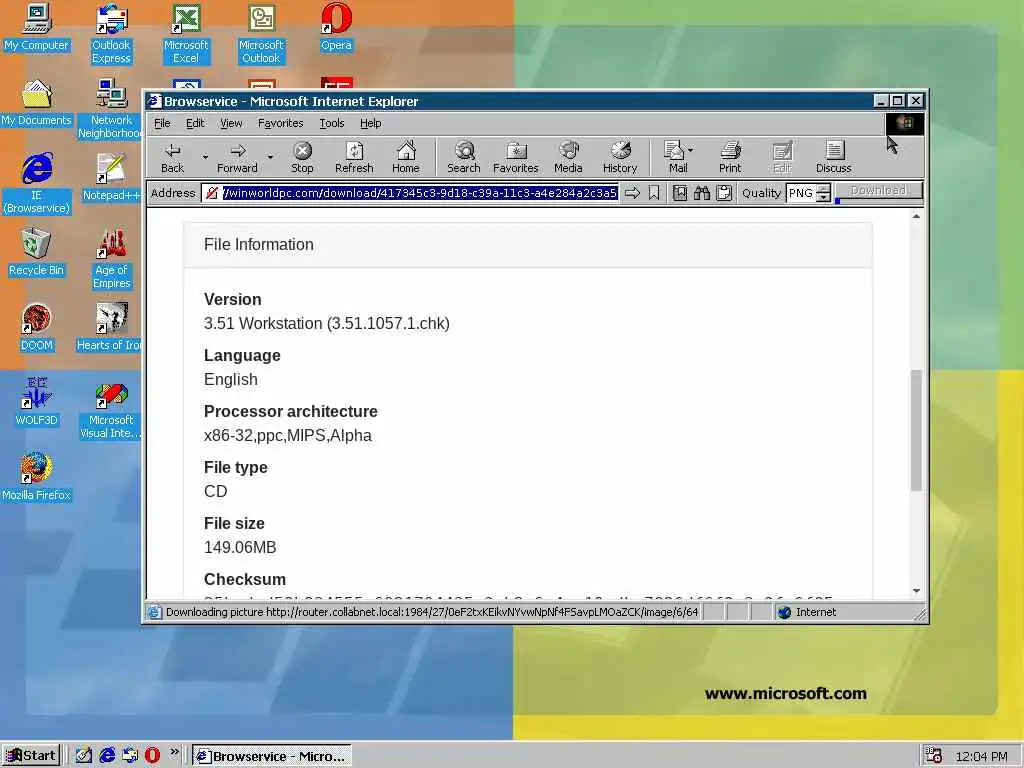
Task: Click the Download button in the address toolbar
Action: point(878,191)
